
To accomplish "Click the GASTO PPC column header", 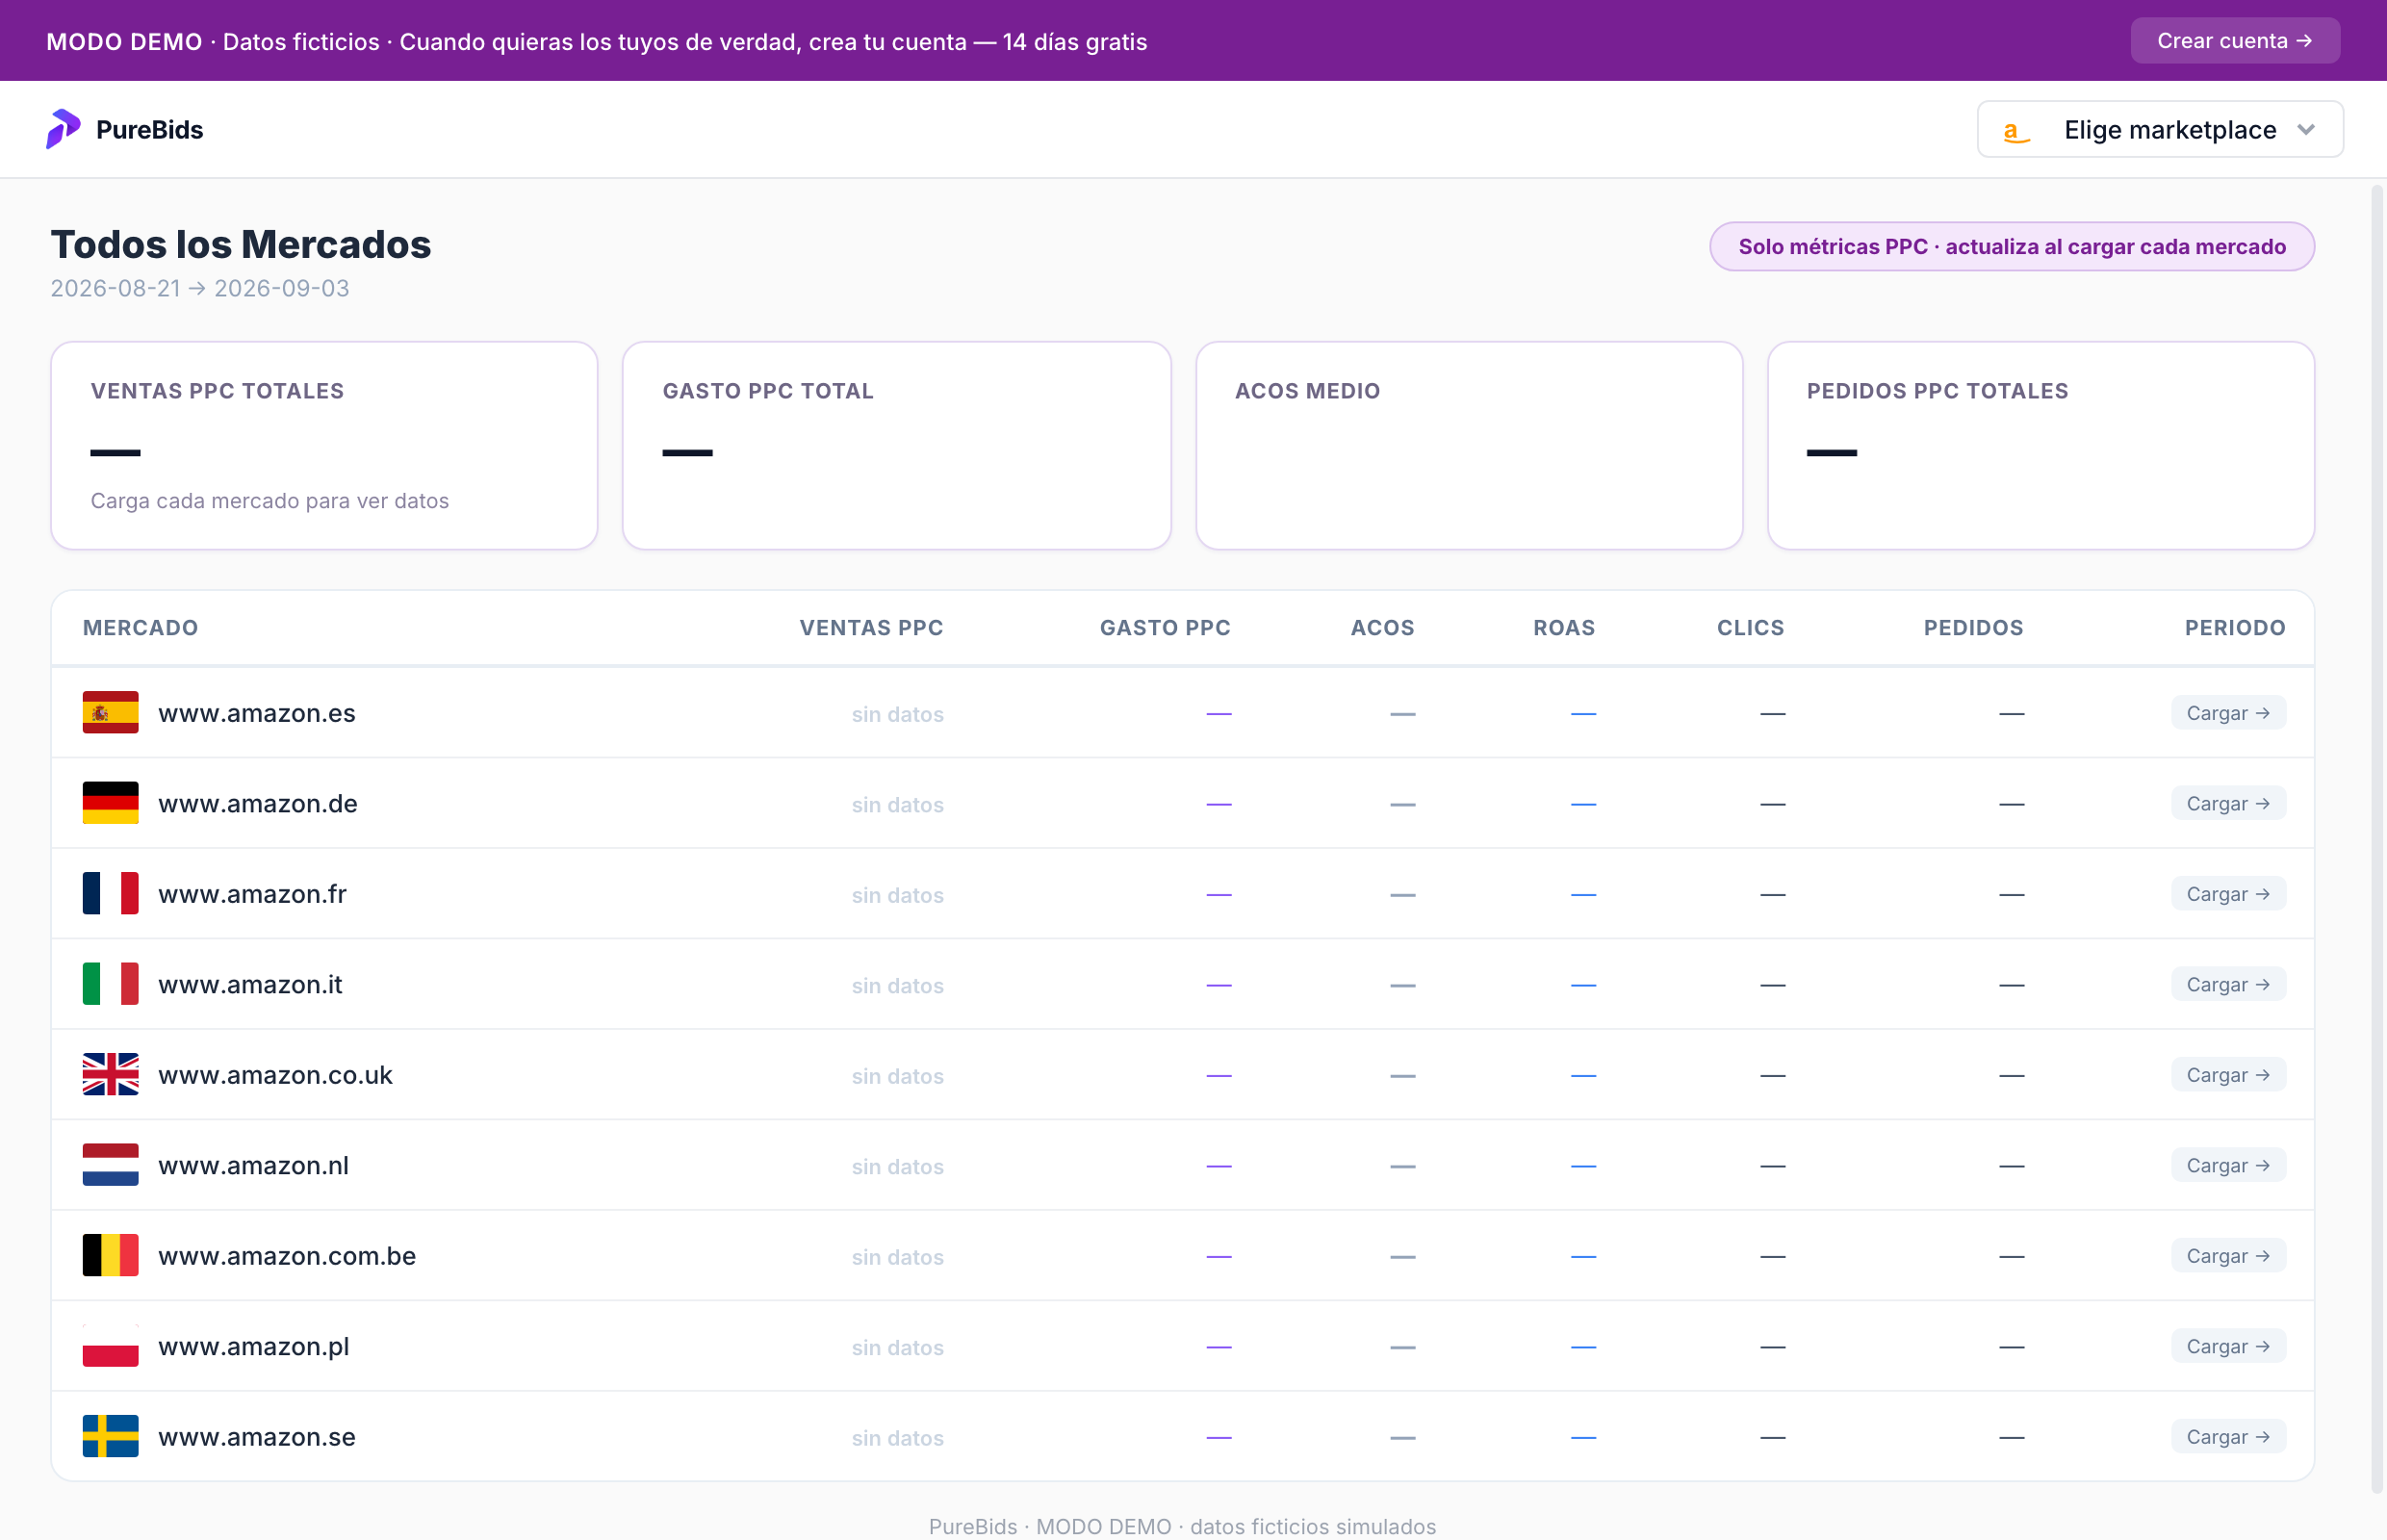I will (1165, 628).
